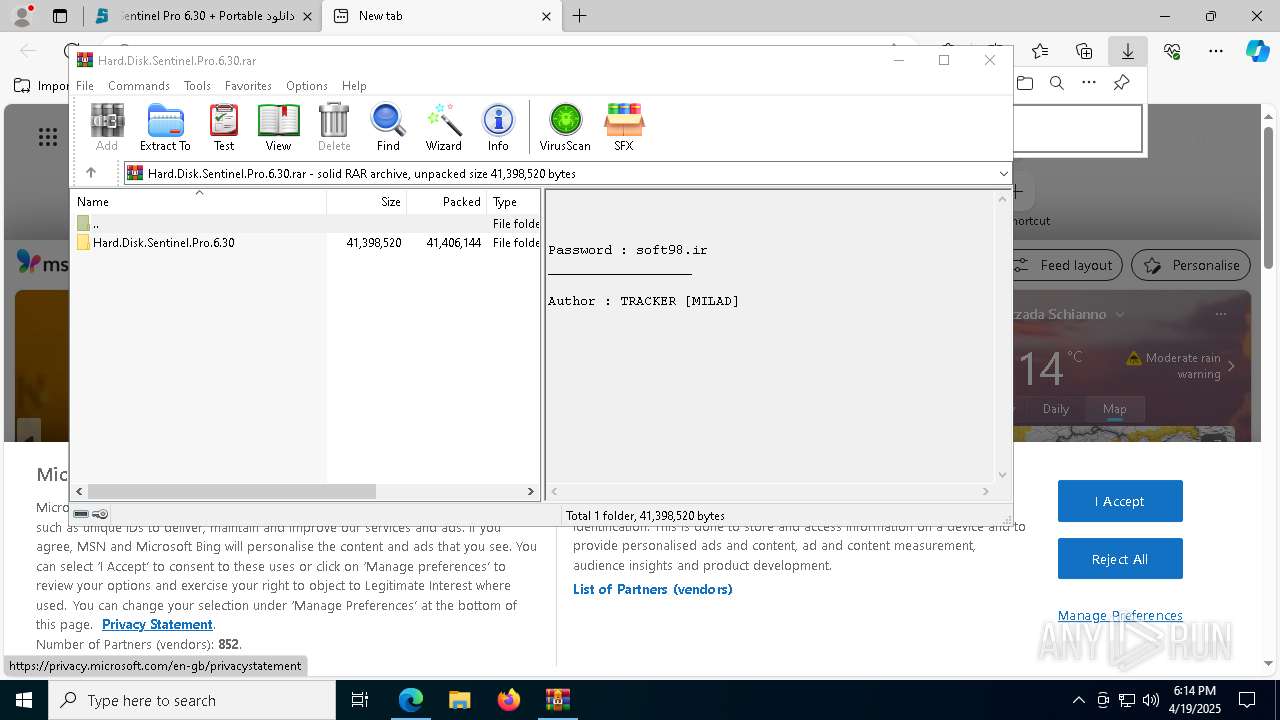
Task: Open Firefox from the taskbar
Action: tap(509, 700)
